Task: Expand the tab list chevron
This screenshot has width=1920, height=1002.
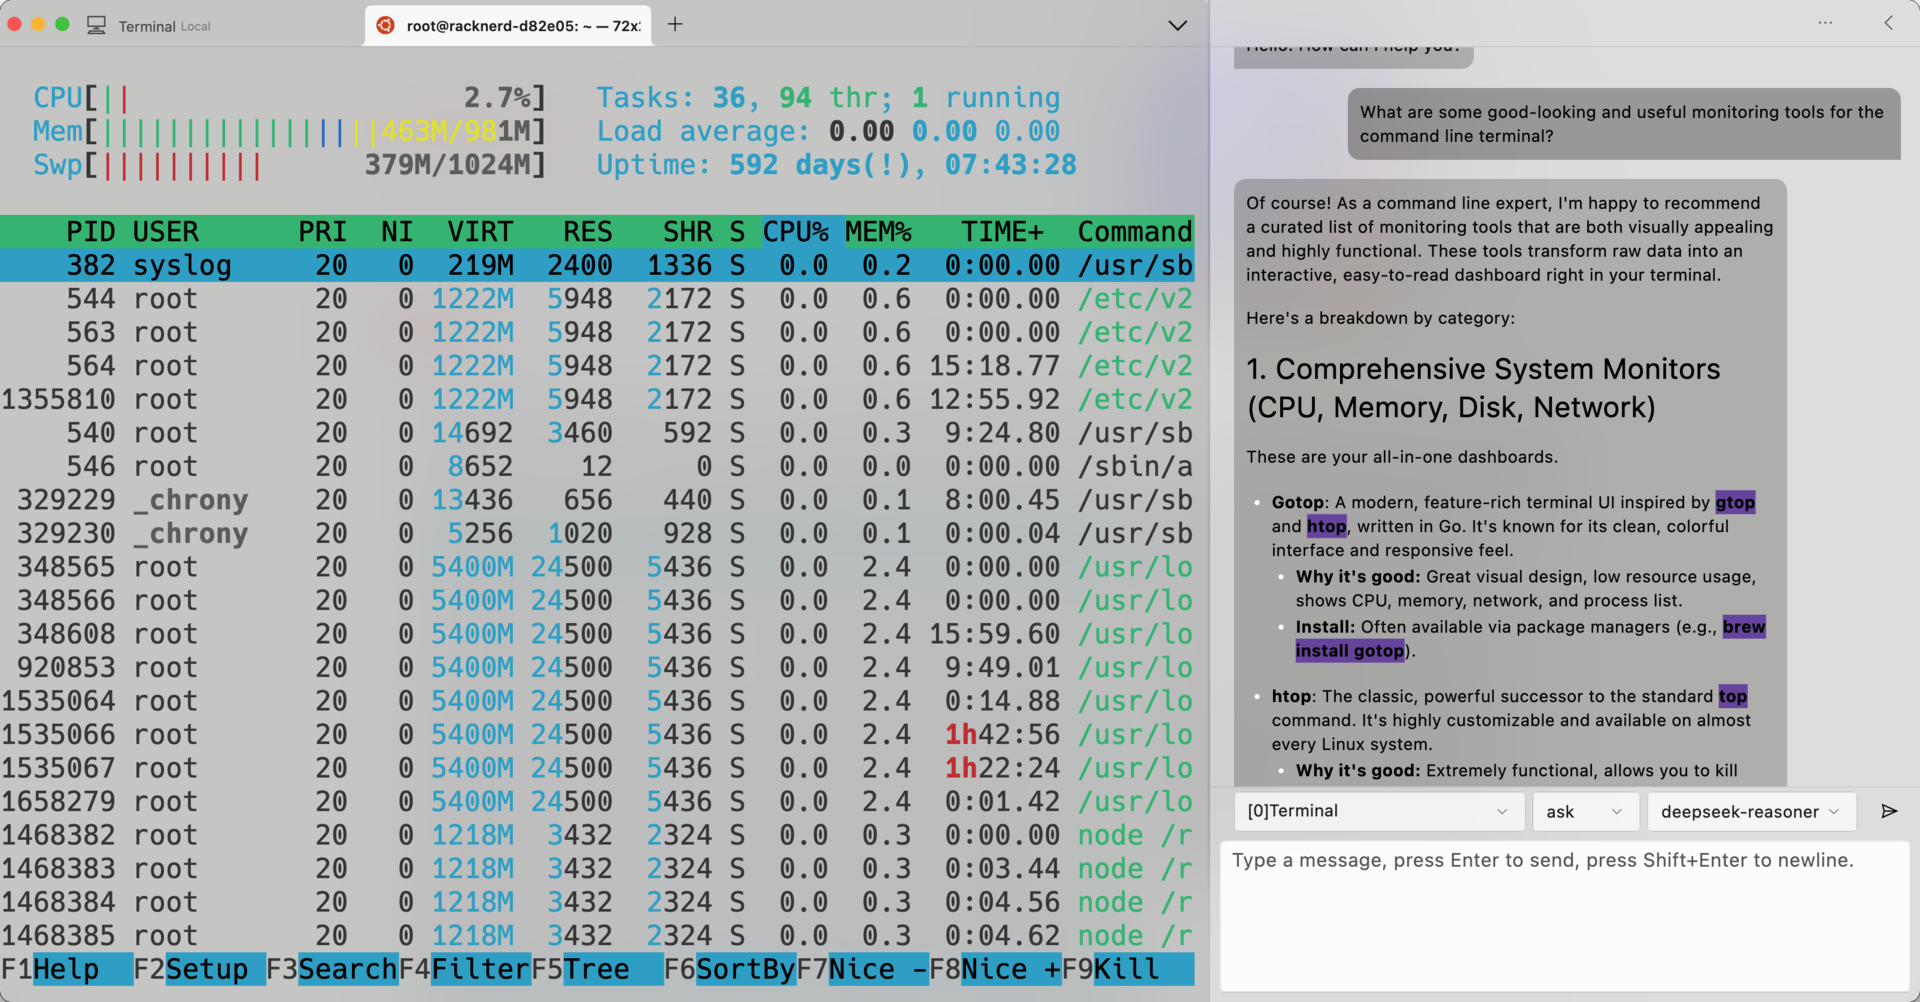Action: point(1177,25)
